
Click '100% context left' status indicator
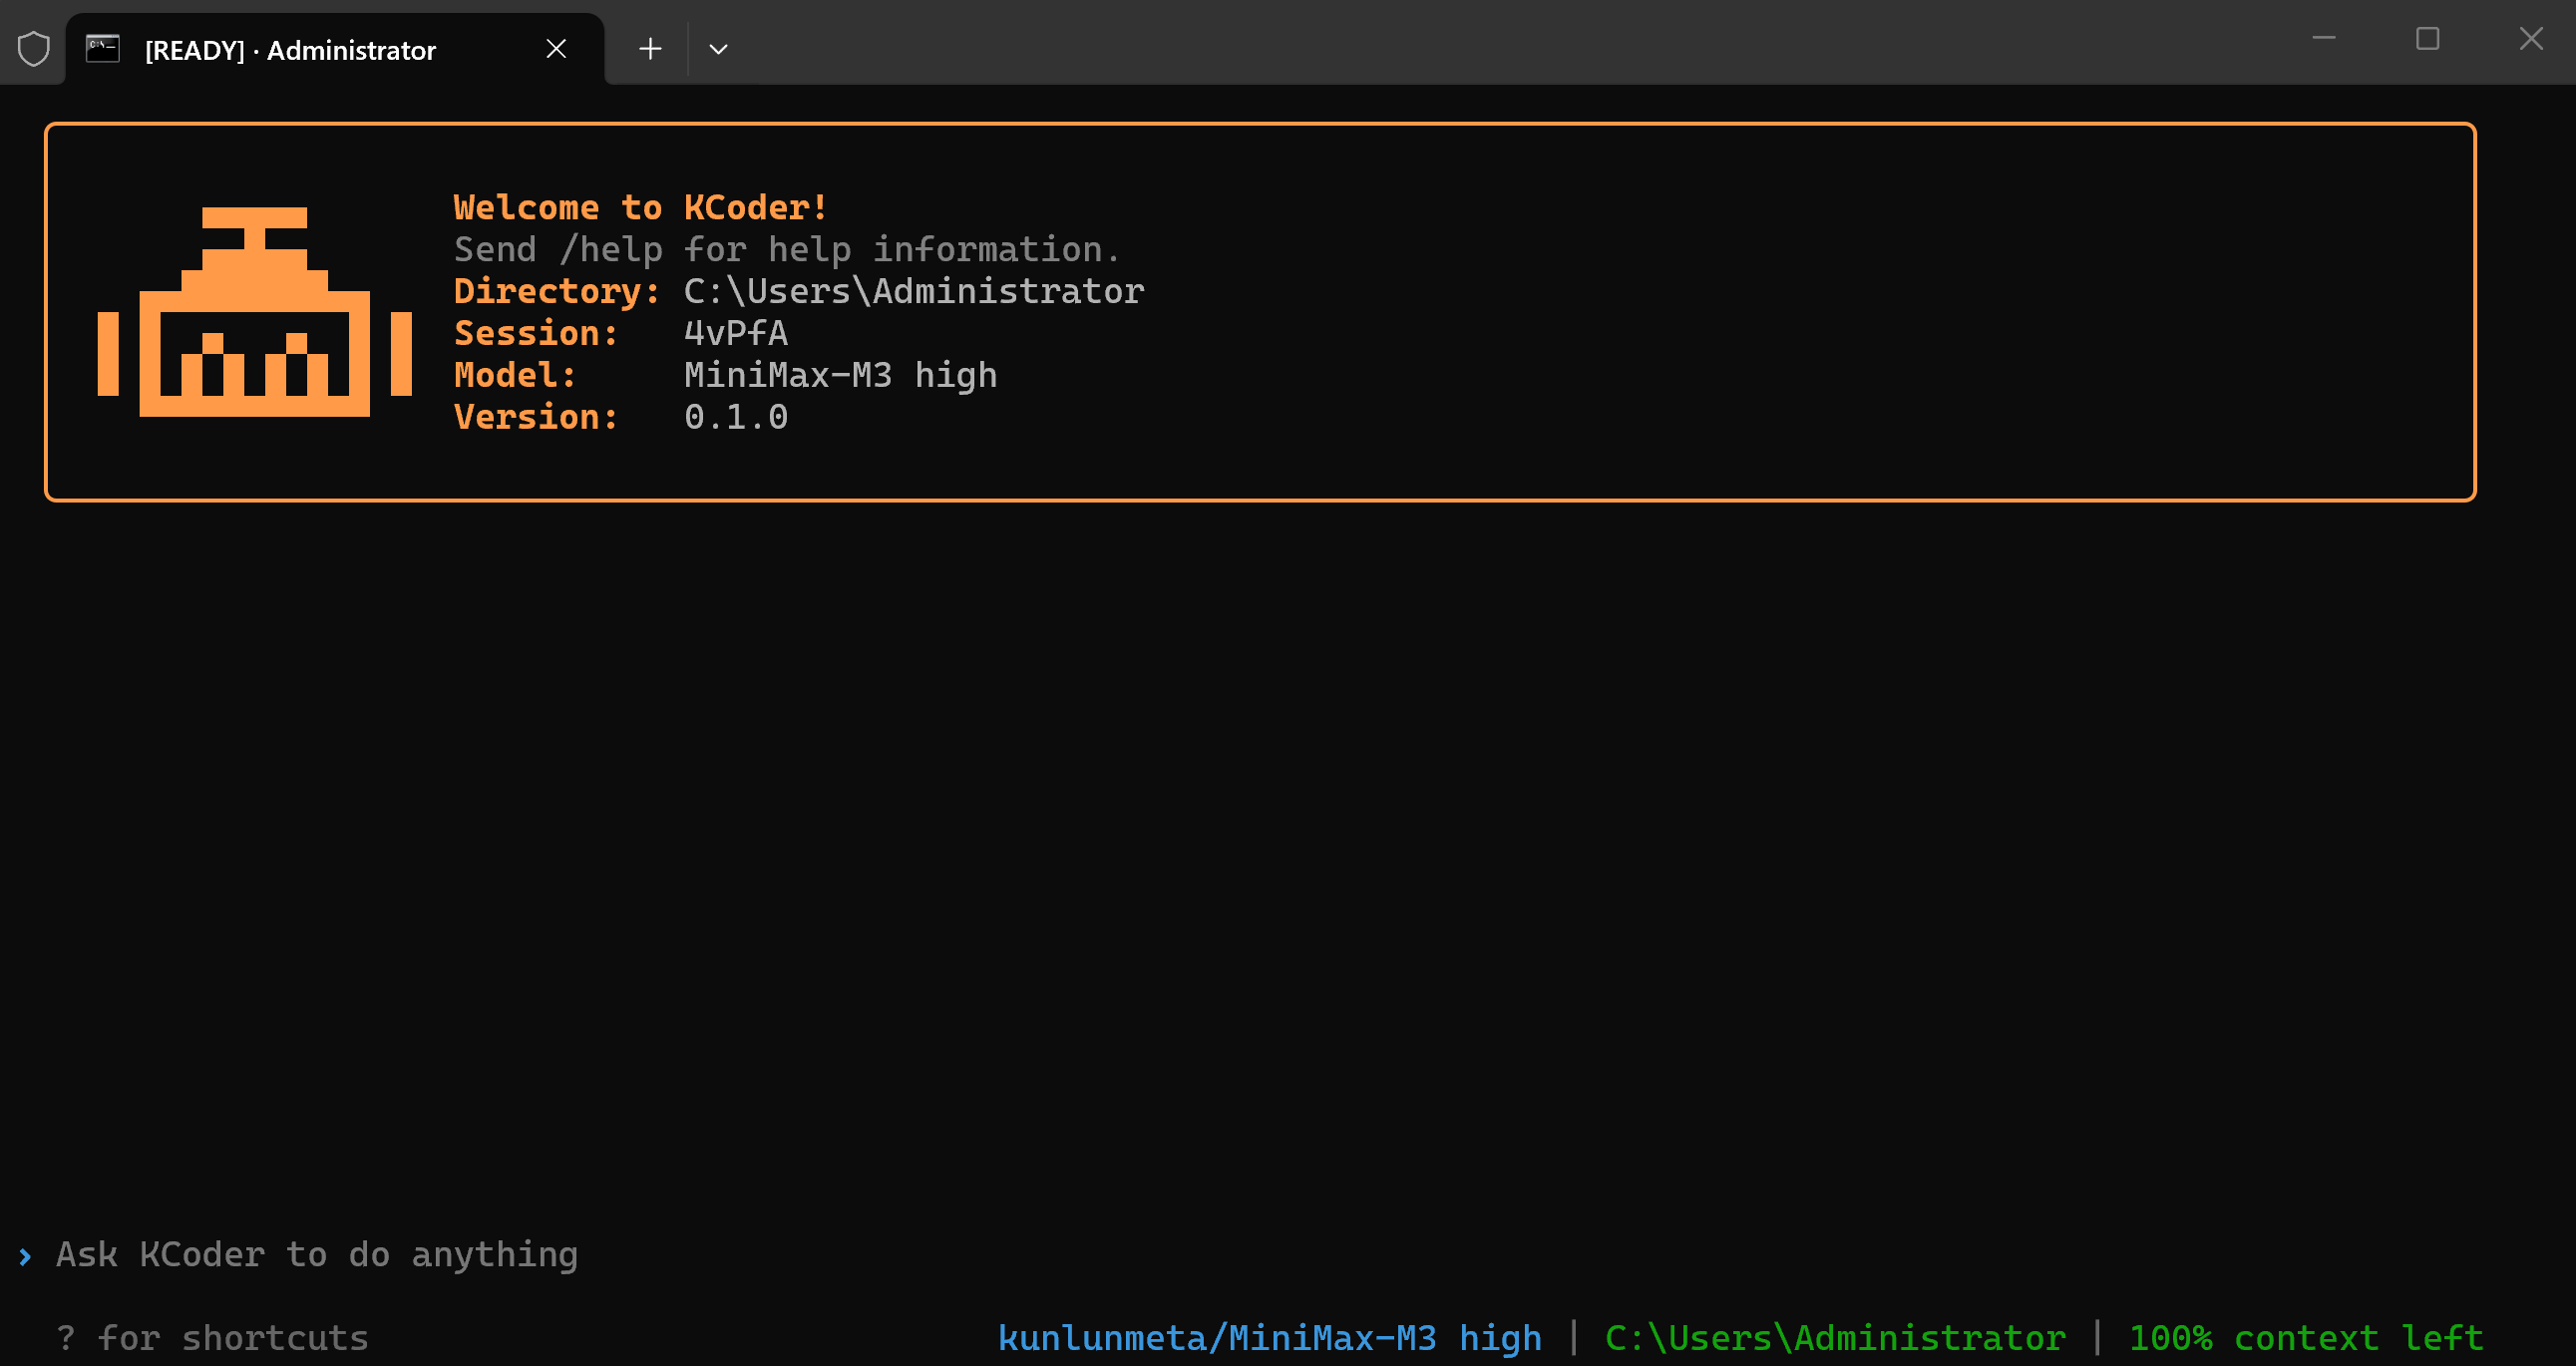2307,1339
